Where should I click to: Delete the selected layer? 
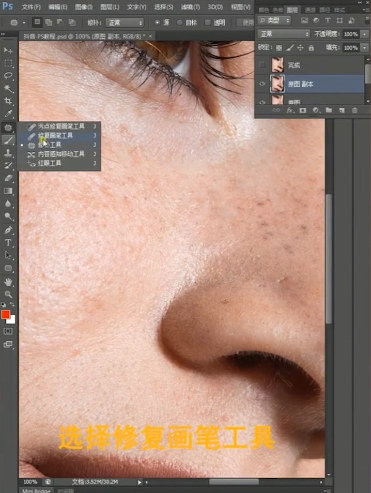354,110
